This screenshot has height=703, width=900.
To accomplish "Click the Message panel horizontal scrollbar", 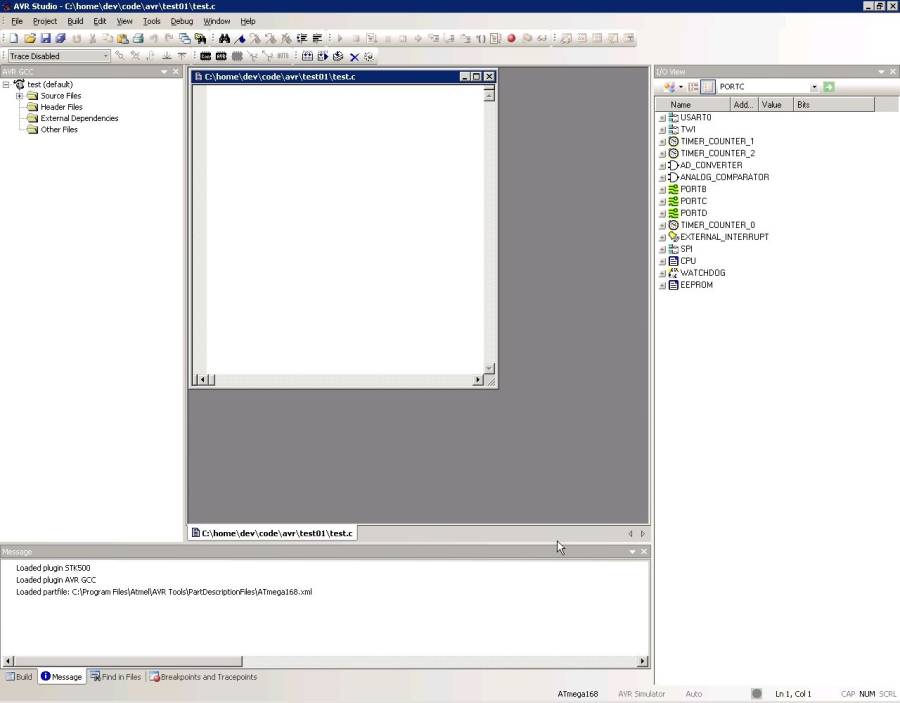I will (125, 661).
